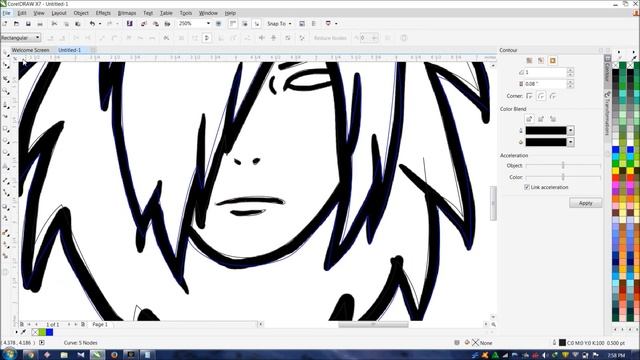640x360 pixels.
Task: Click the Search content icon in toolbar
Action: (x=129, y=24)
